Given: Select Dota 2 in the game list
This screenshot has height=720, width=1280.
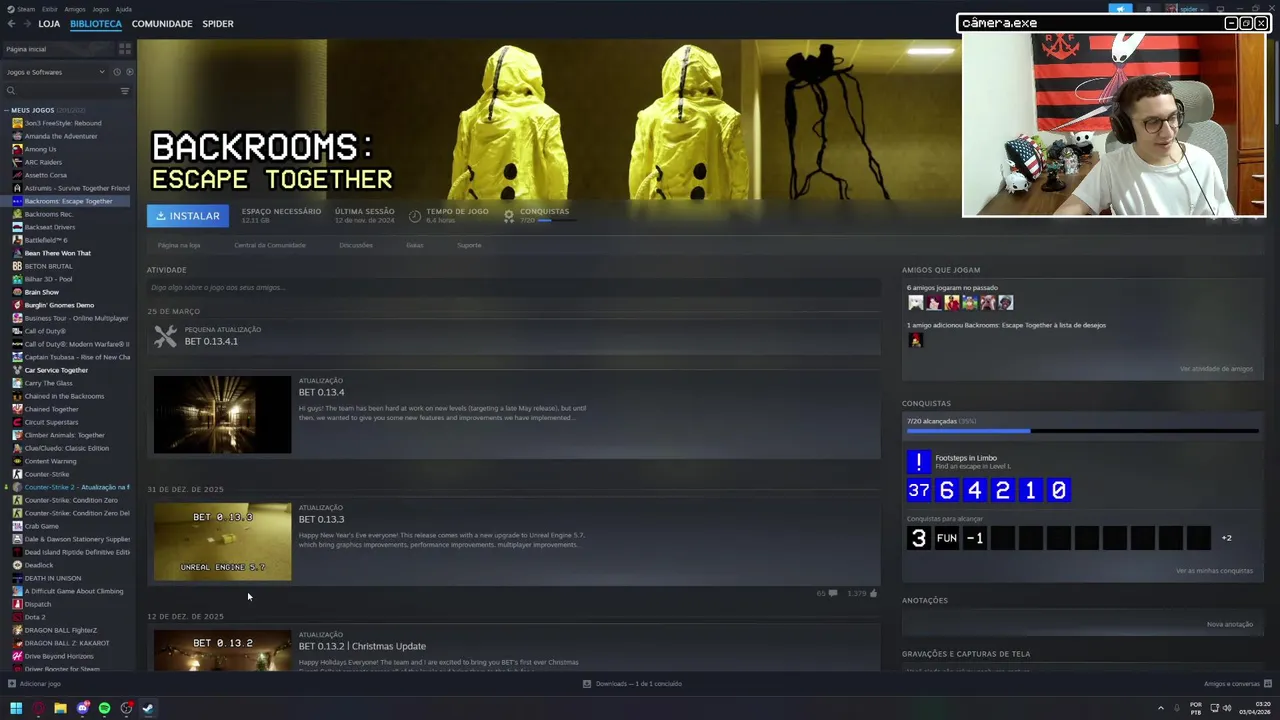Looking at the screenshot, I should click(35, 617).
